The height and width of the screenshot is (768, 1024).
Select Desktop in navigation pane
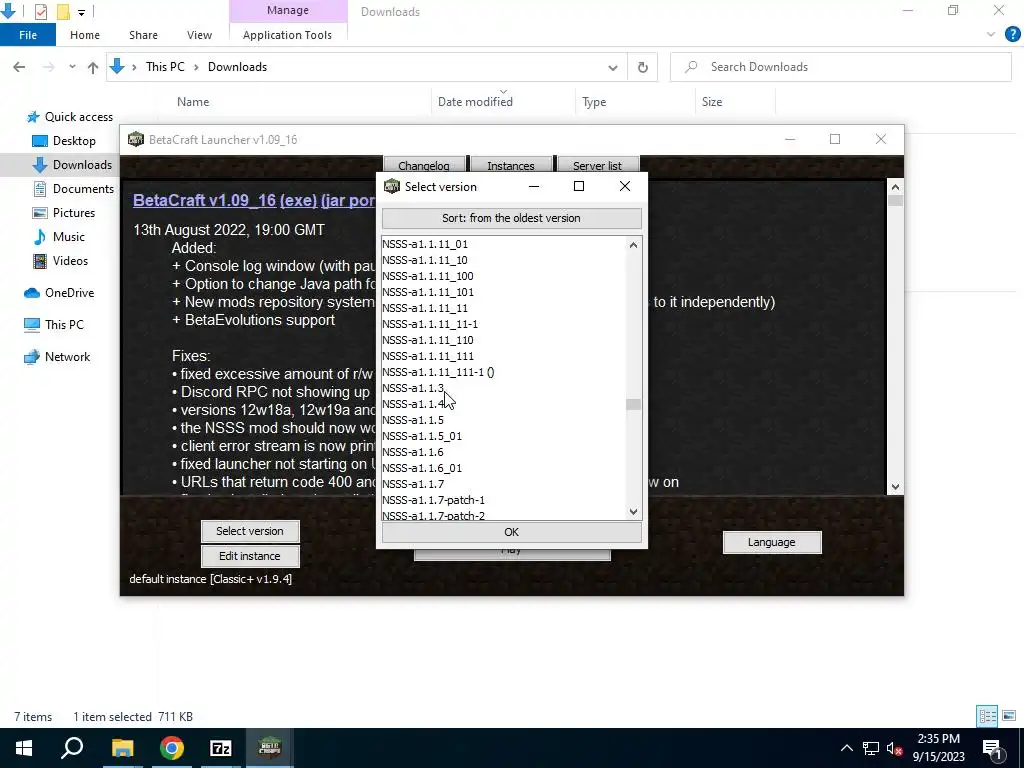coord(74,141)
